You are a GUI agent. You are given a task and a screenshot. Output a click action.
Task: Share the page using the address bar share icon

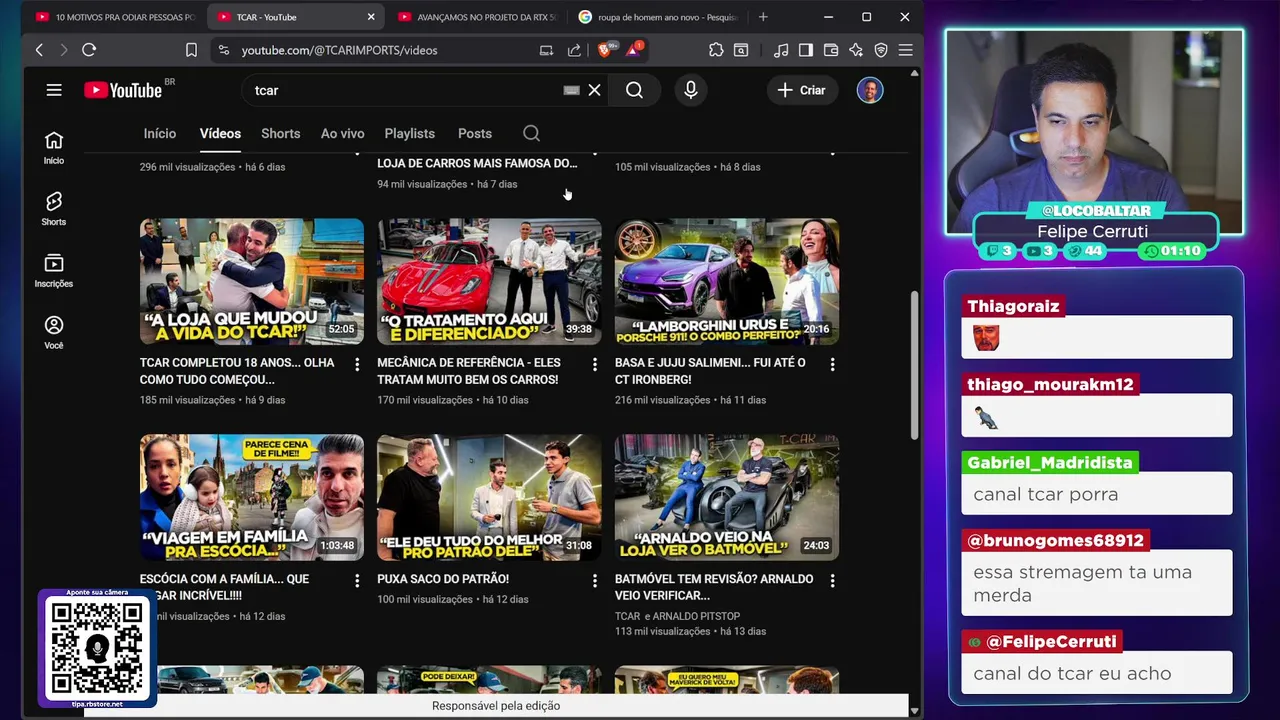click(574, 50)
